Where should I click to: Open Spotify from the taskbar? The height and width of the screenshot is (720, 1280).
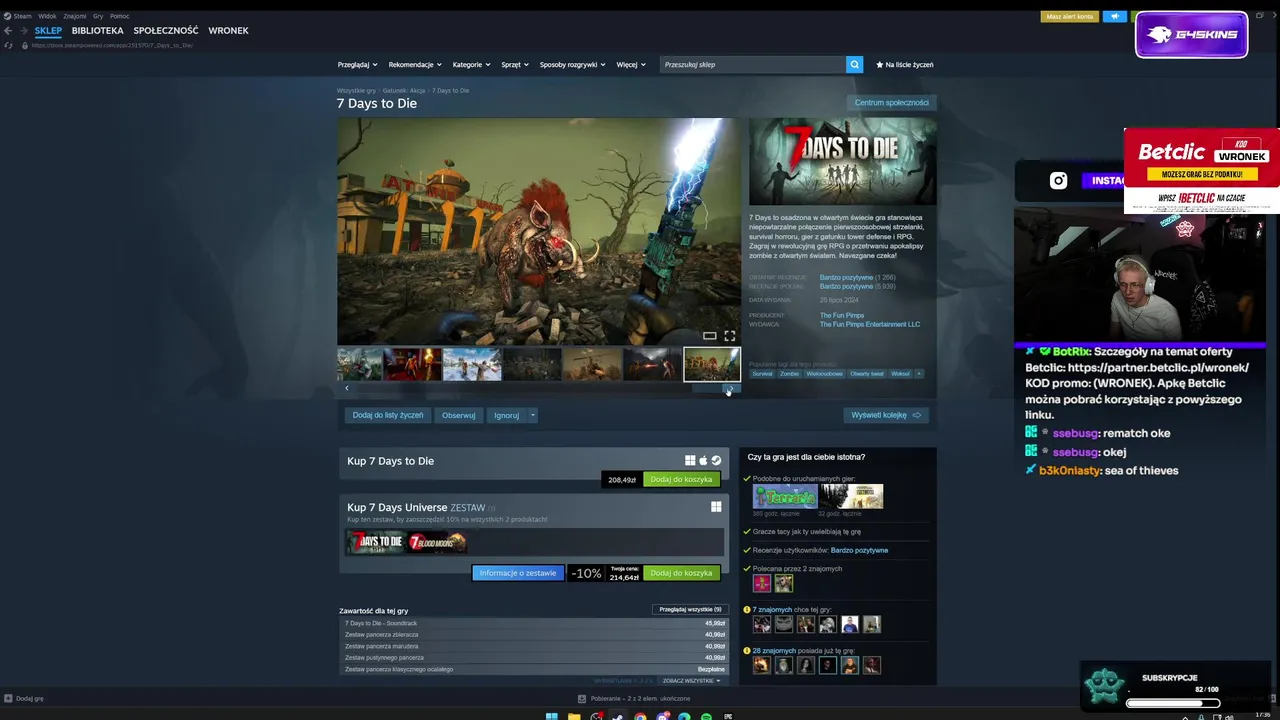[x=706, y=716]
